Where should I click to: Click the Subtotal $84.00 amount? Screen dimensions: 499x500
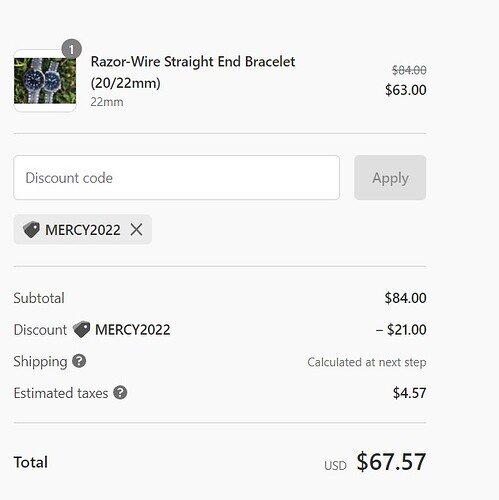[x=405, y=298]
